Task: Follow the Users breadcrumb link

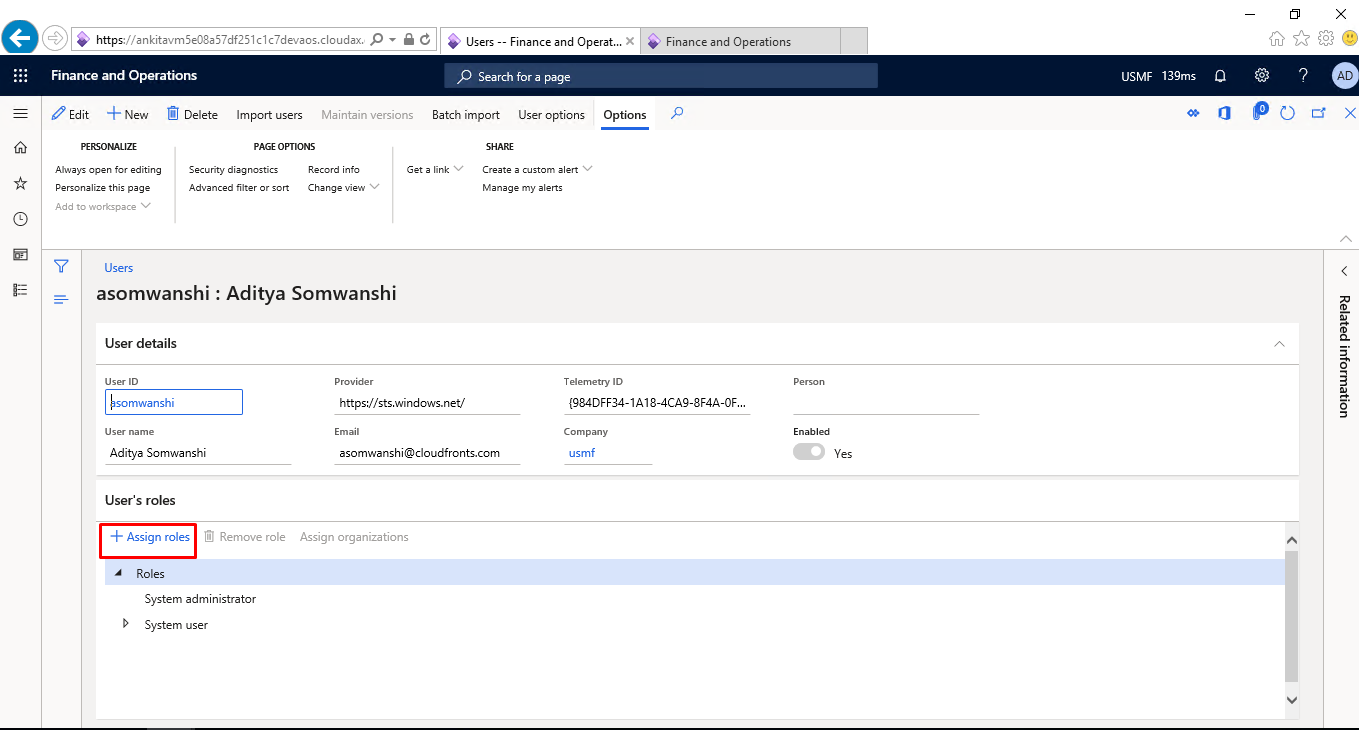Action: pos(119,268)
